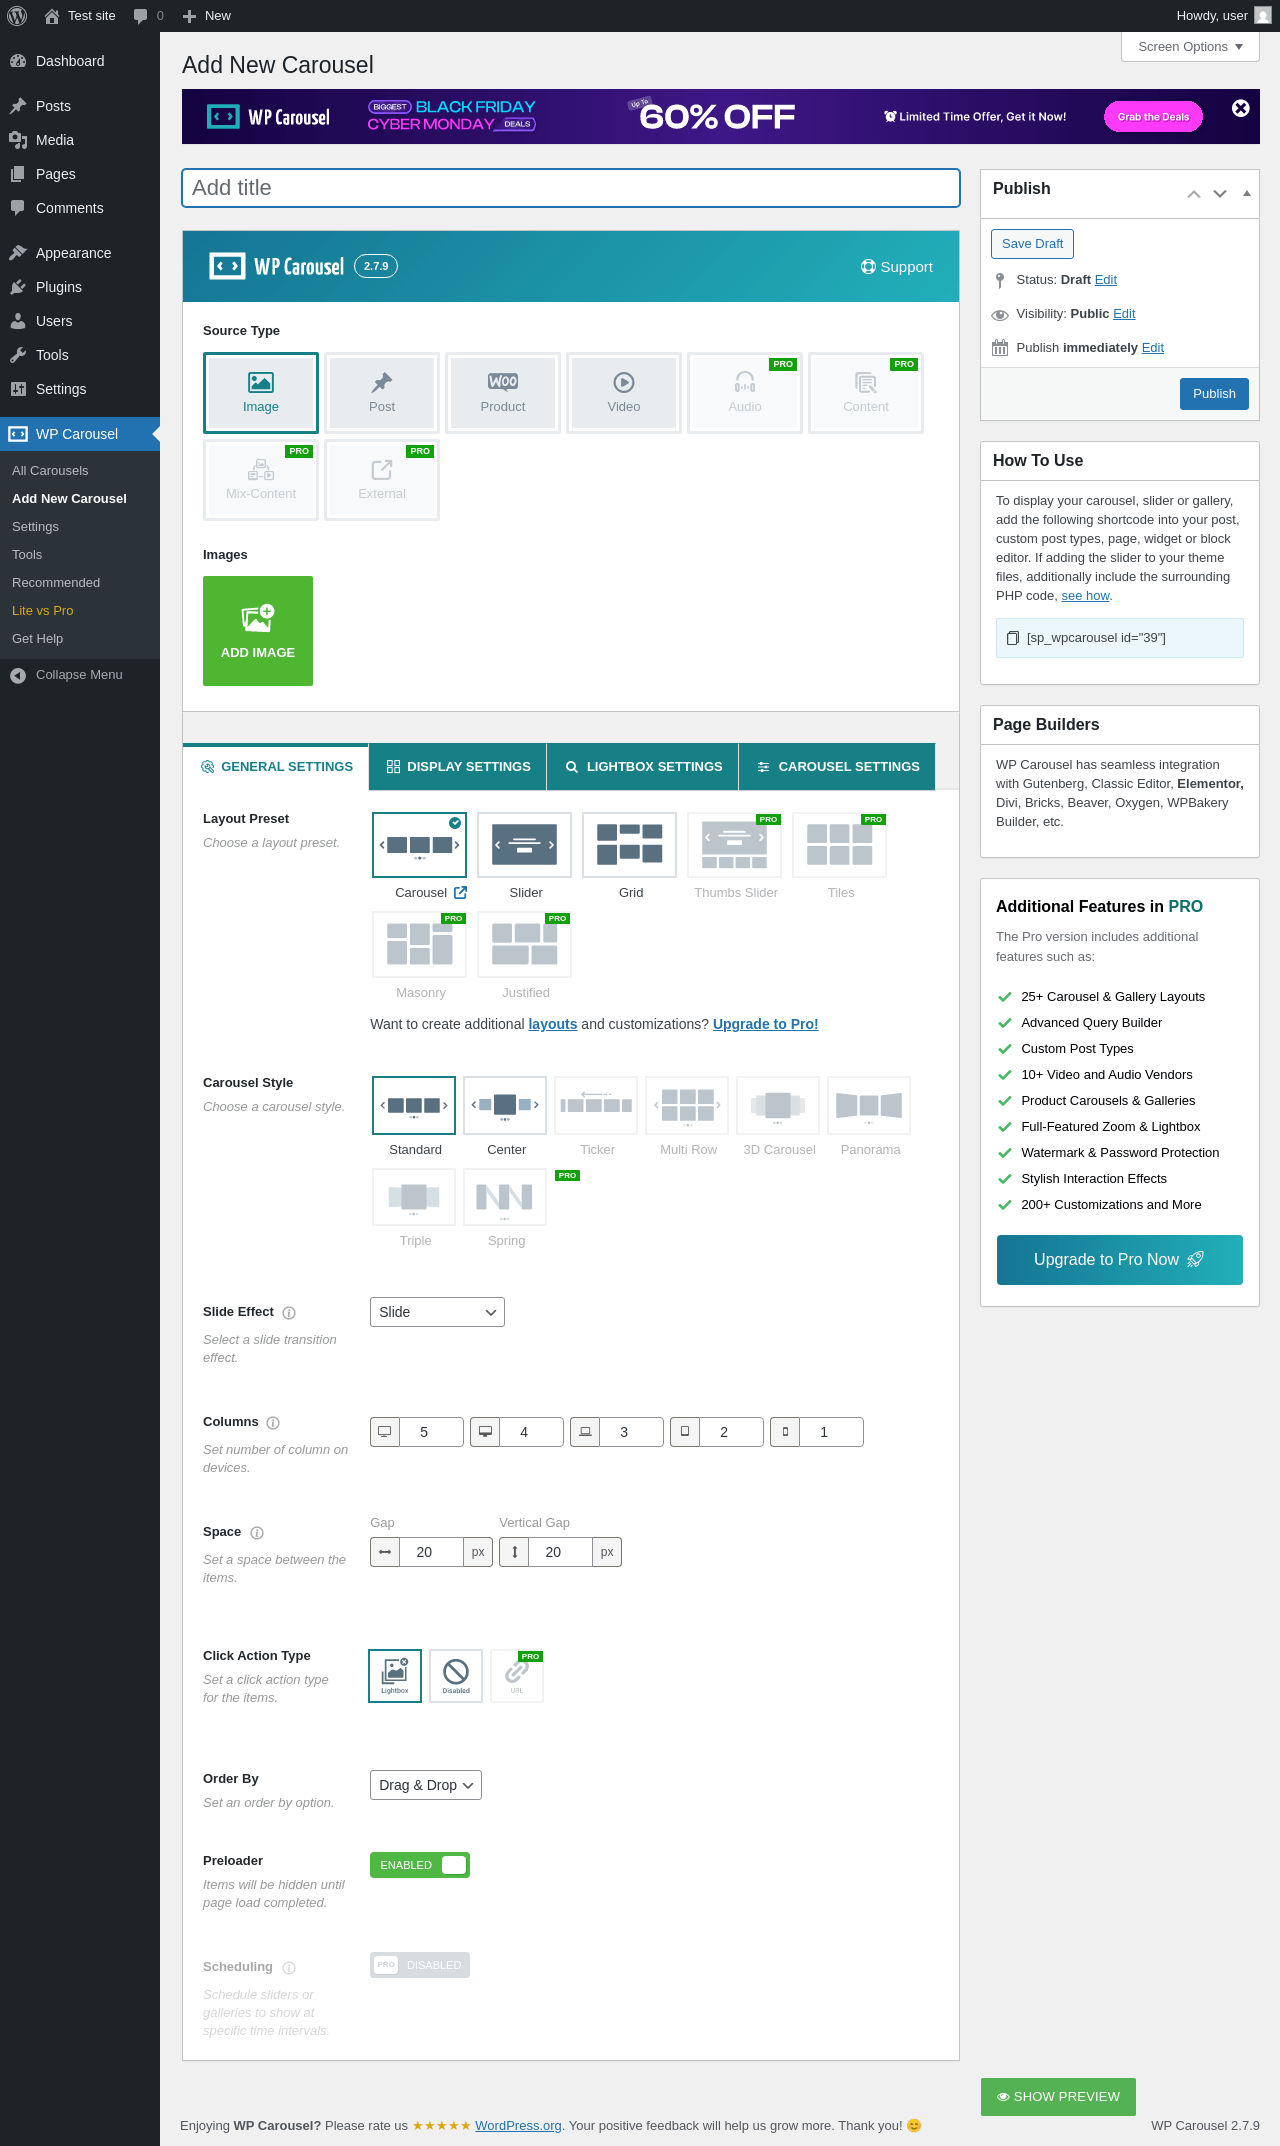Collapse the Publish panel toggle
This screenshot has width=1280, height=2146.
point(1246,194)
